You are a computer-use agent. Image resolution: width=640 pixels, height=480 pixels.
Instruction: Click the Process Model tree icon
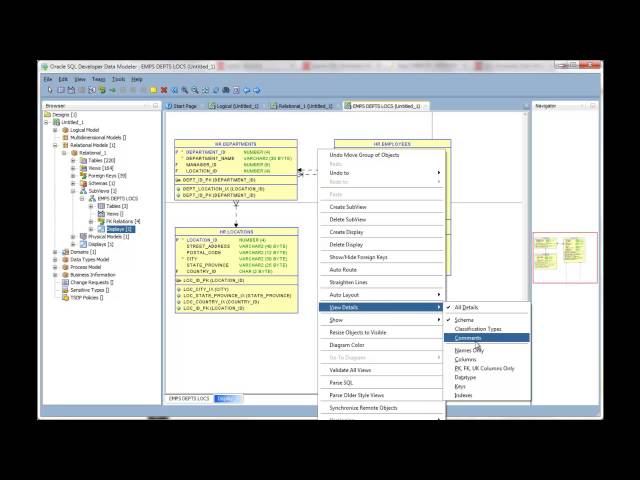point(65,267)
